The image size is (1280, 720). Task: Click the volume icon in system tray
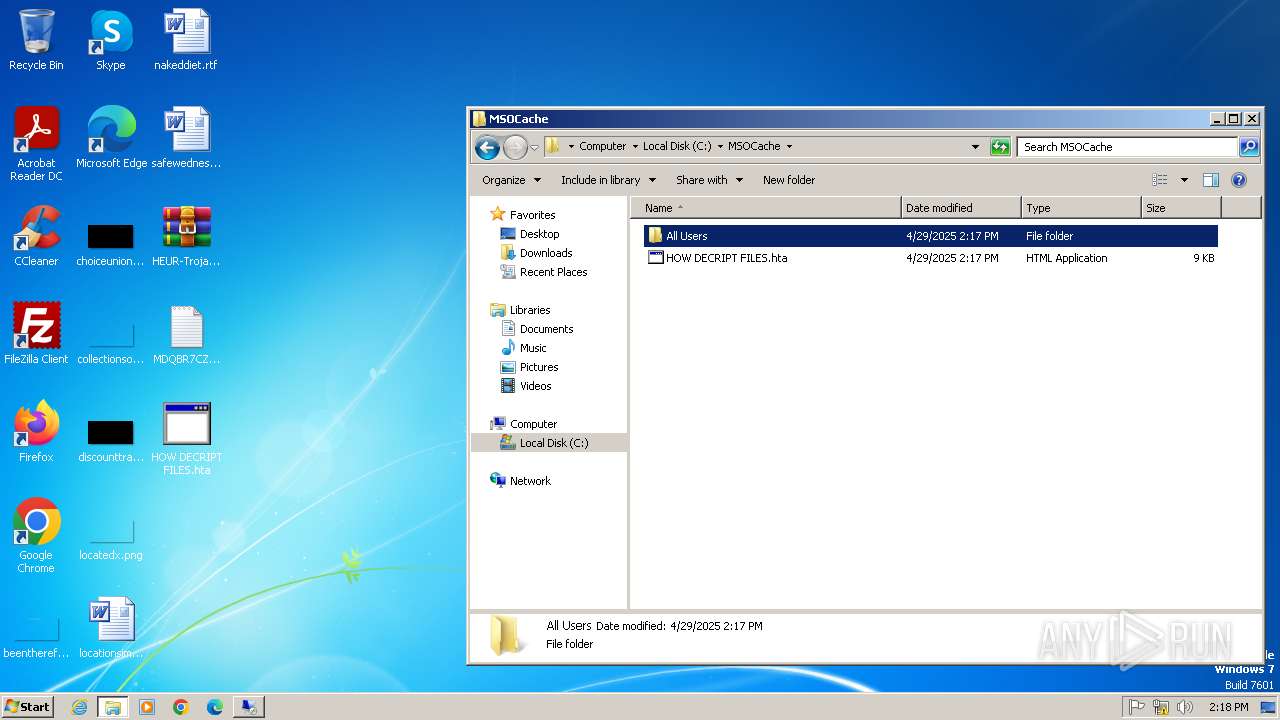[x=1185, y=707]
